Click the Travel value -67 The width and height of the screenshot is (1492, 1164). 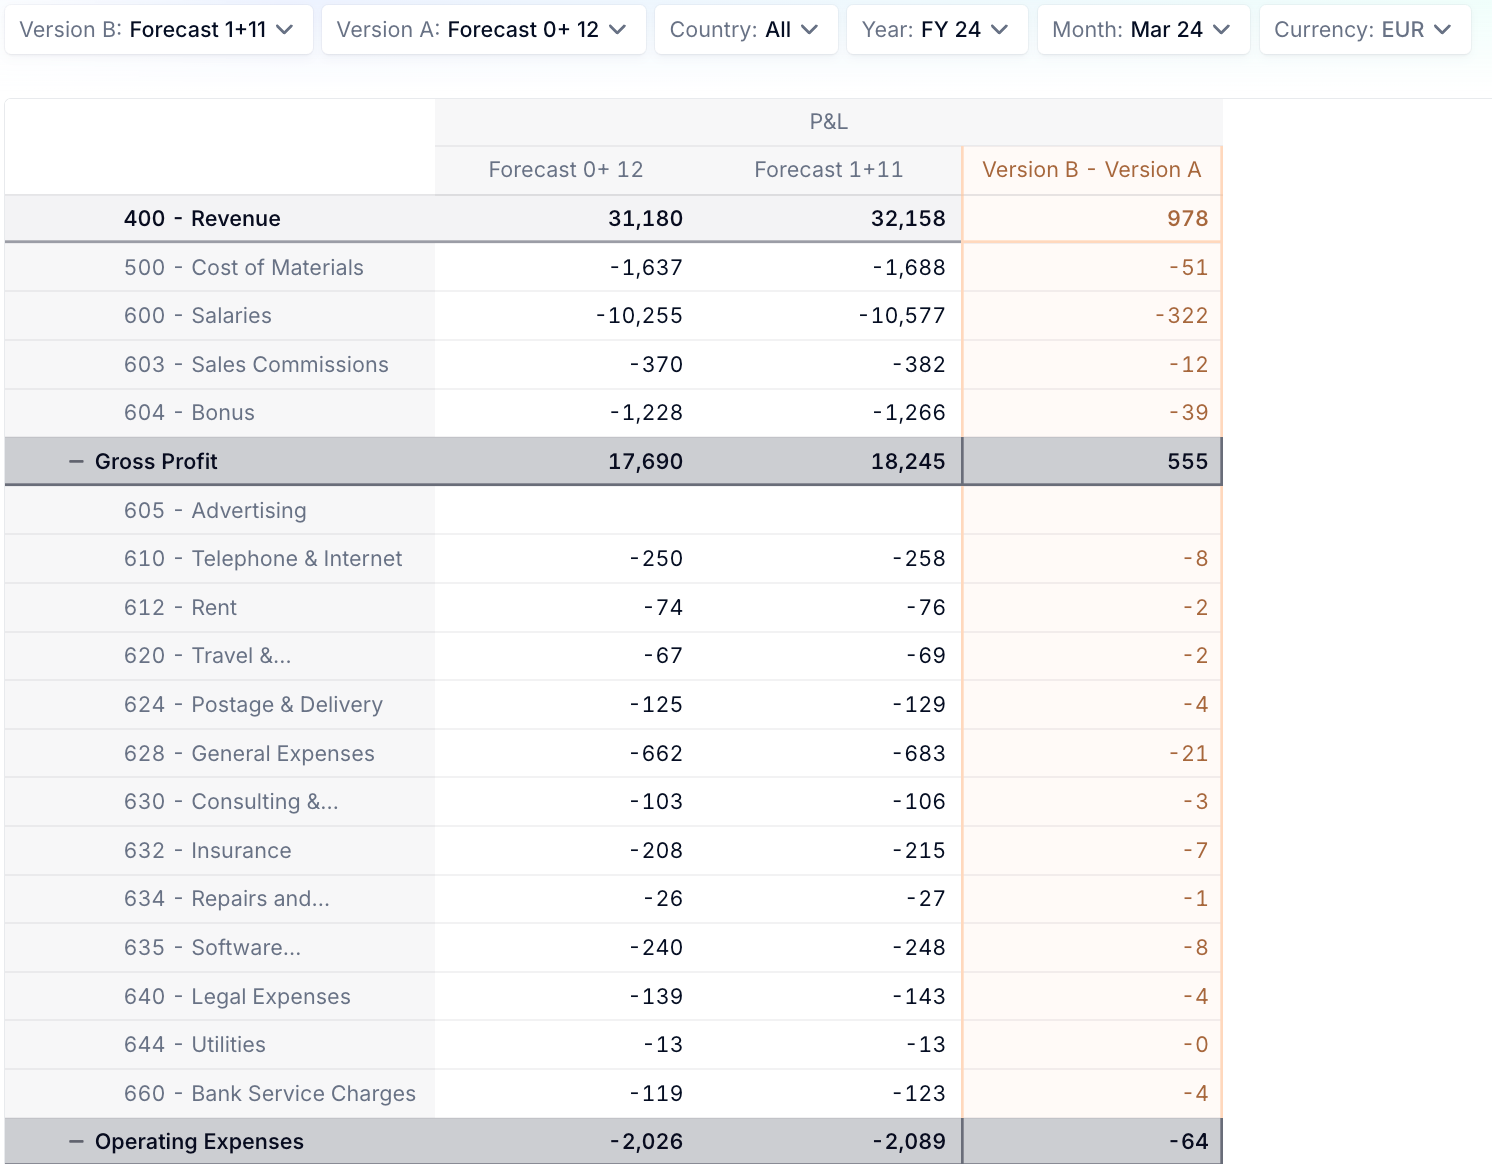[663, 656]
